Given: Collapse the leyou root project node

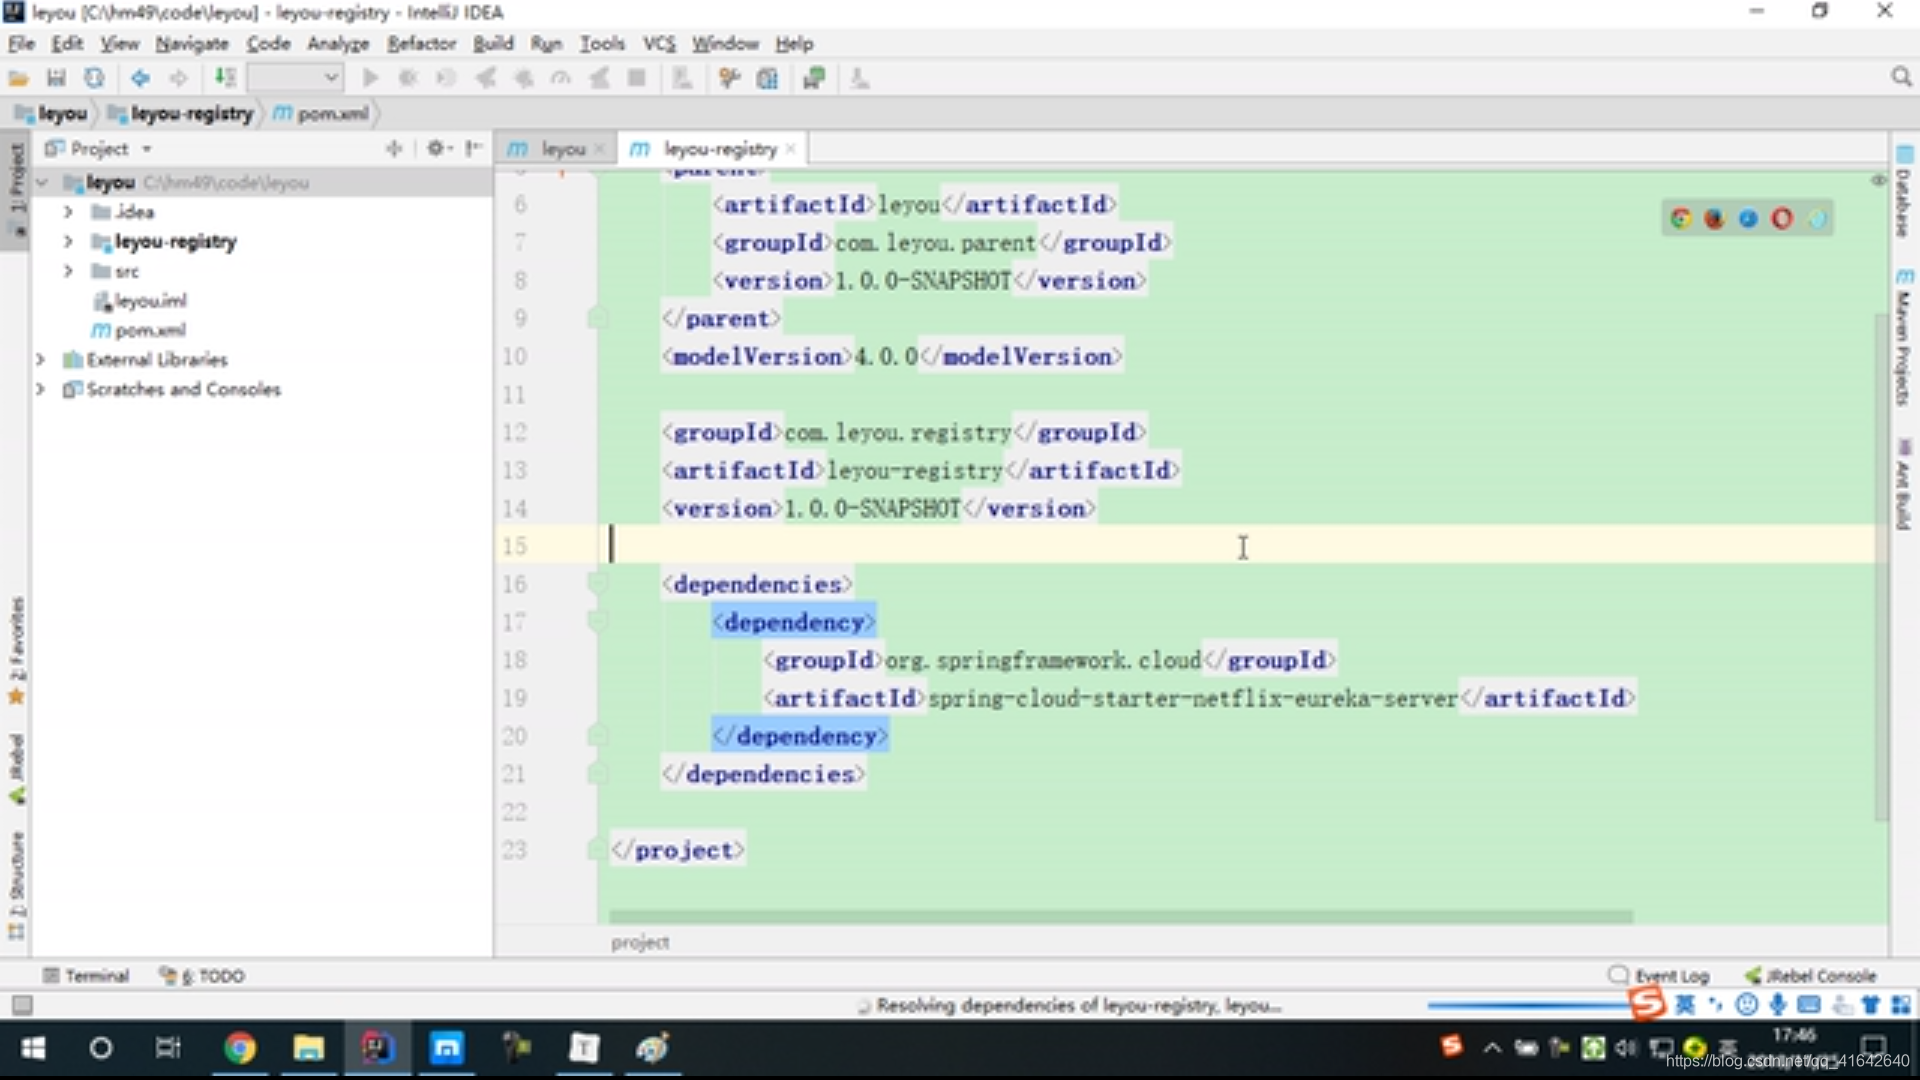Looking at the screenshot, I should click(x=42, y=182).
